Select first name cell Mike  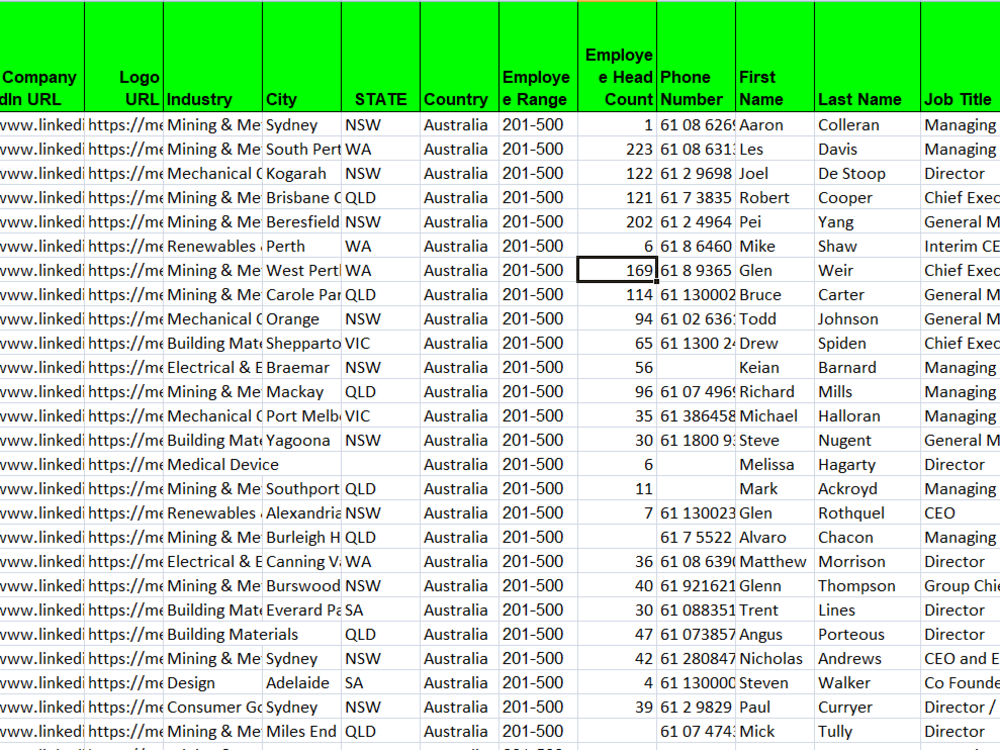775,246
